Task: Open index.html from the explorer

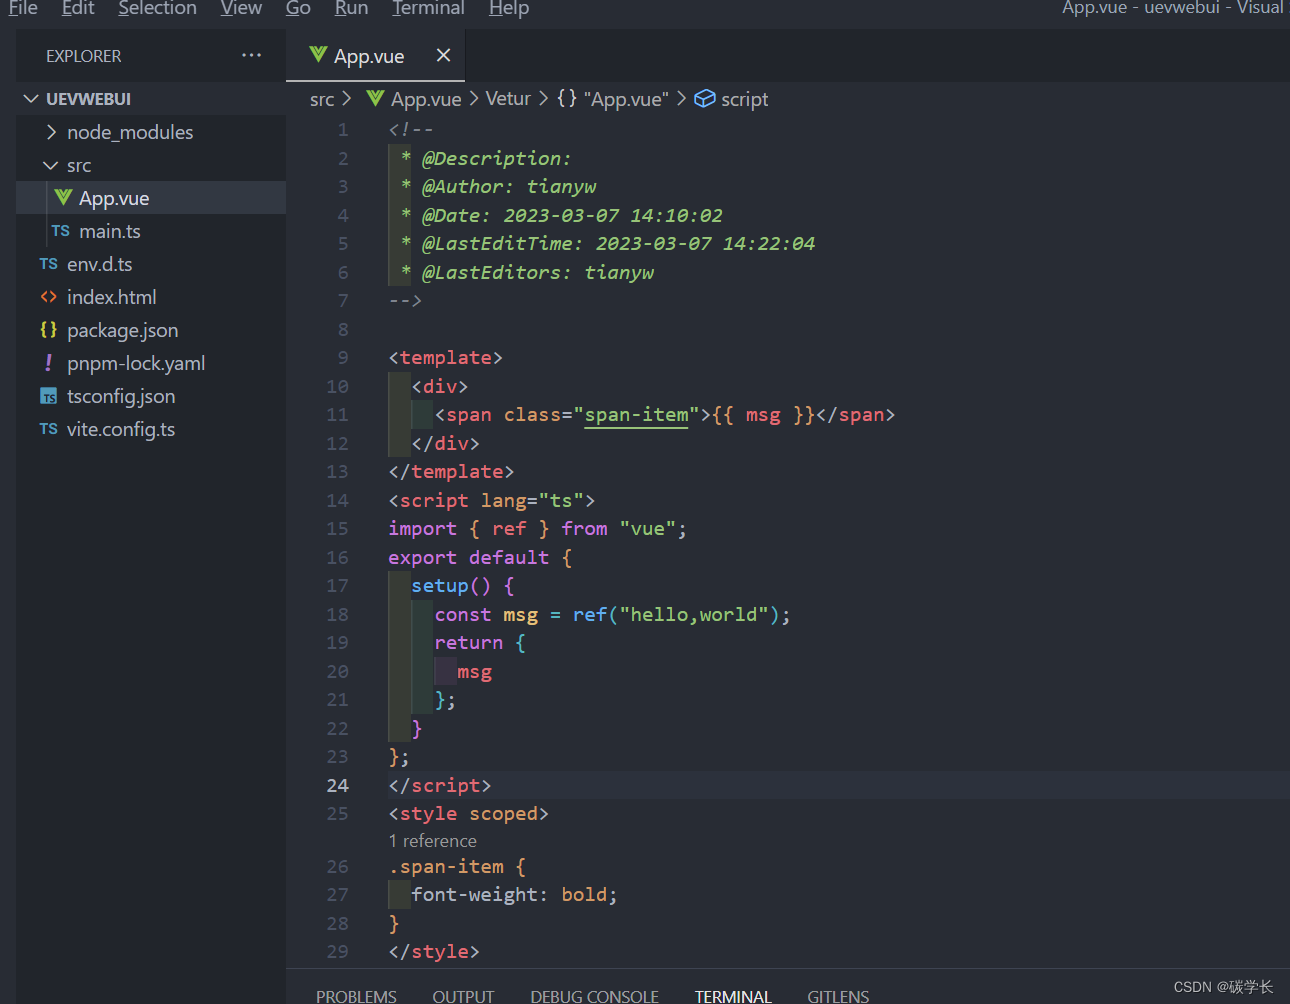Action: point(151,297)
